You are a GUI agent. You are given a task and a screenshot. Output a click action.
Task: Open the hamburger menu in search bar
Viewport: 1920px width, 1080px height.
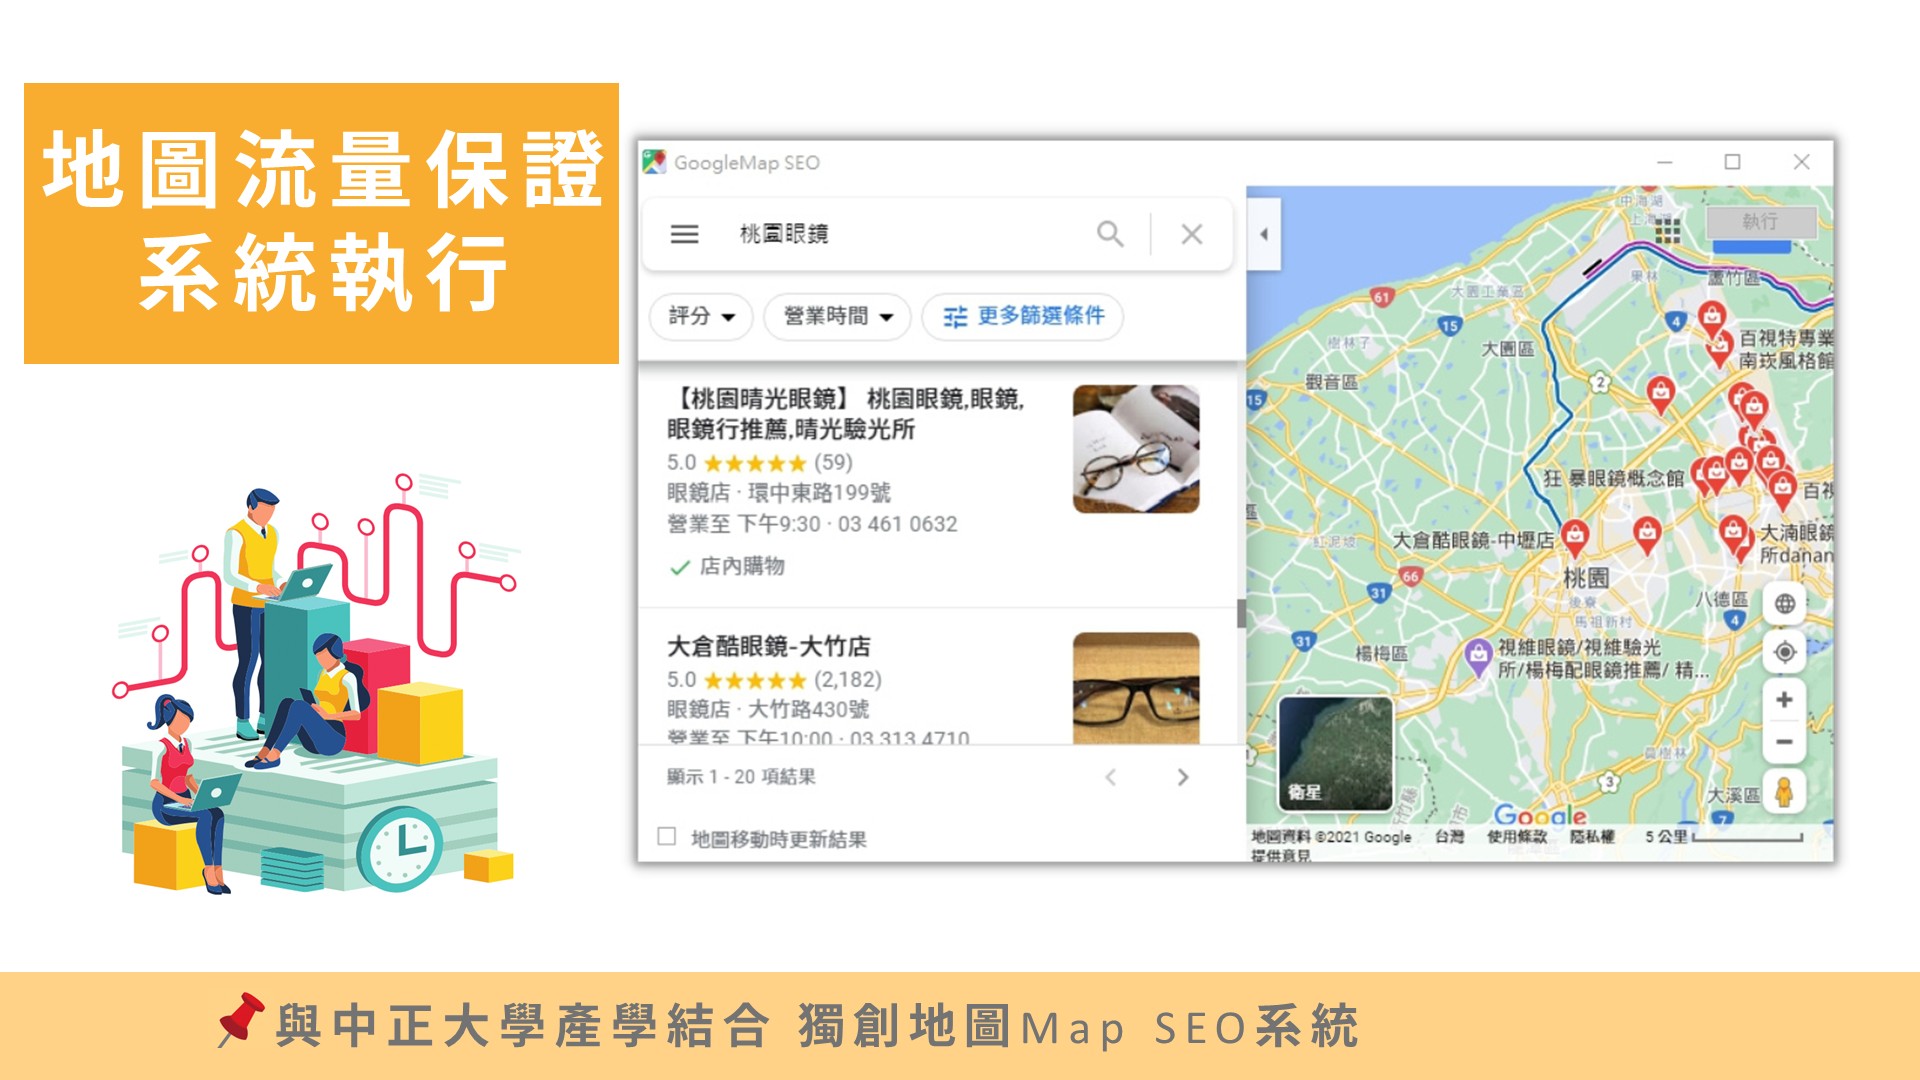click(684, 234)
